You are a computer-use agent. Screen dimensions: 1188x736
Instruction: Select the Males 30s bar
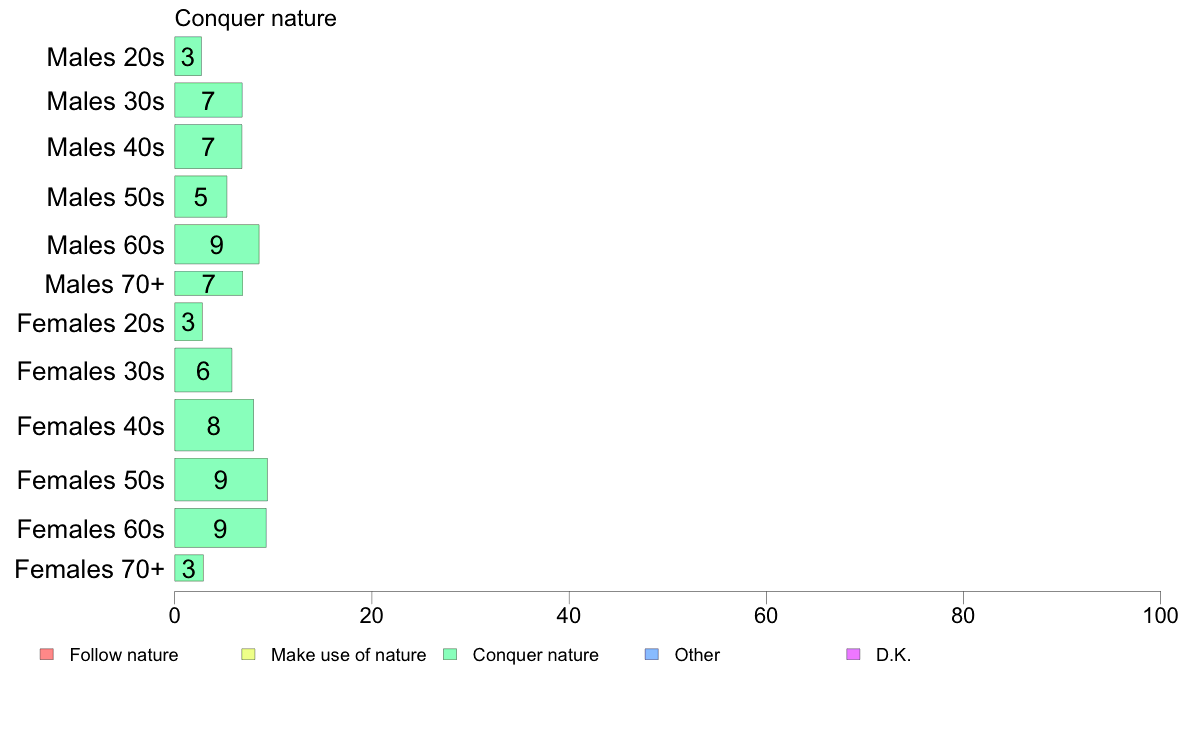208,100
